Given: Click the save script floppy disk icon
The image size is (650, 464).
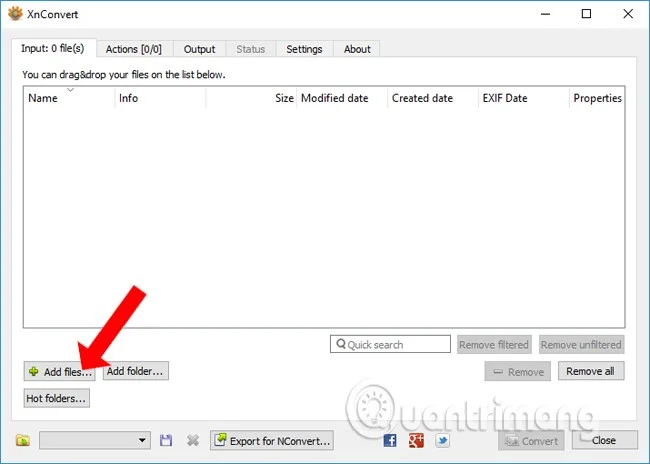Looking at the screenshot, I should [x=166, y=440].
